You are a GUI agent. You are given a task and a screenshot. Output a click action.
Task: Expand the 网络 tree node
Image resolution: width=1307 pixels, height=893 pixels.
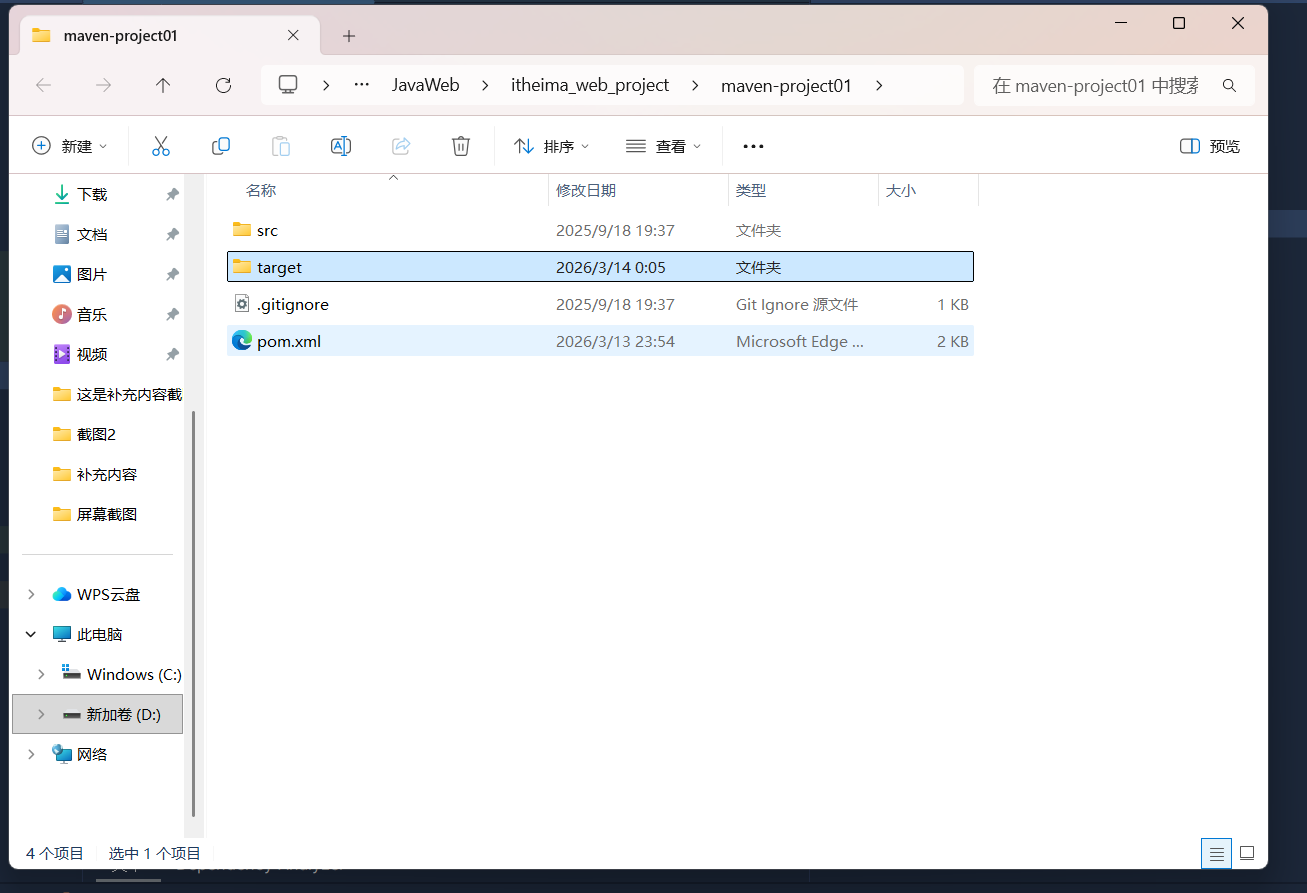point(31,754)
